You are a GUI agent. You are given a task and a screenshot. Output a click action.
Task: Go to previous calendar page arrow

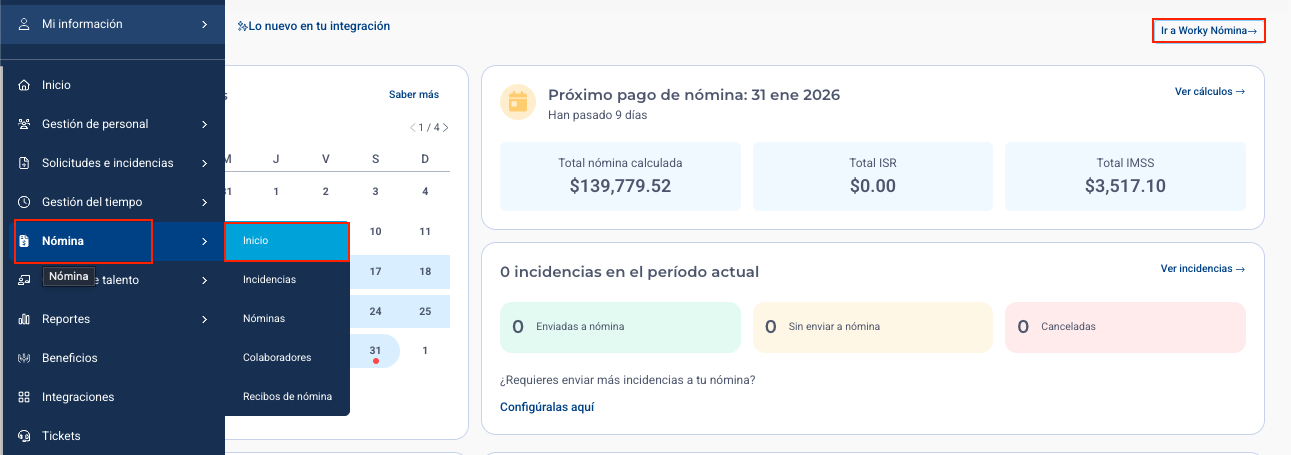412,127
